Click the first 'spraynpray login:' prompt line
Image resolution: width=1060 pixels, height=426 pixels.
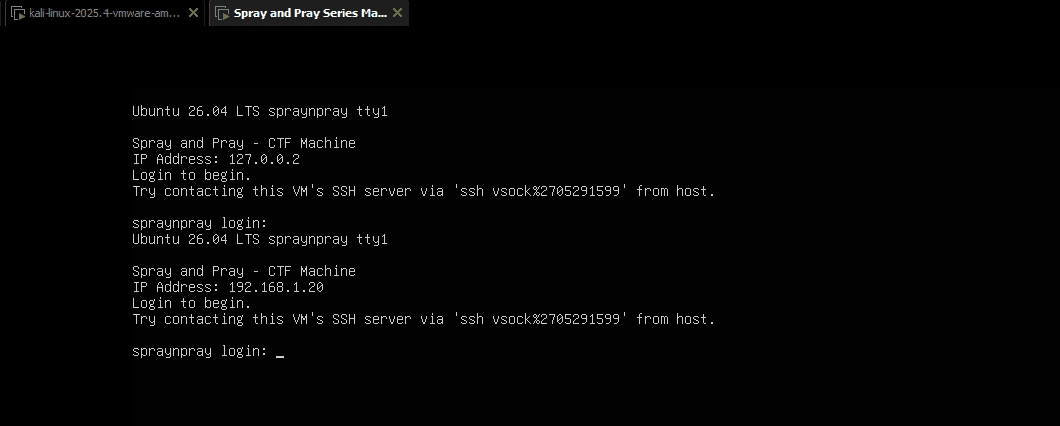coord(199,224)
